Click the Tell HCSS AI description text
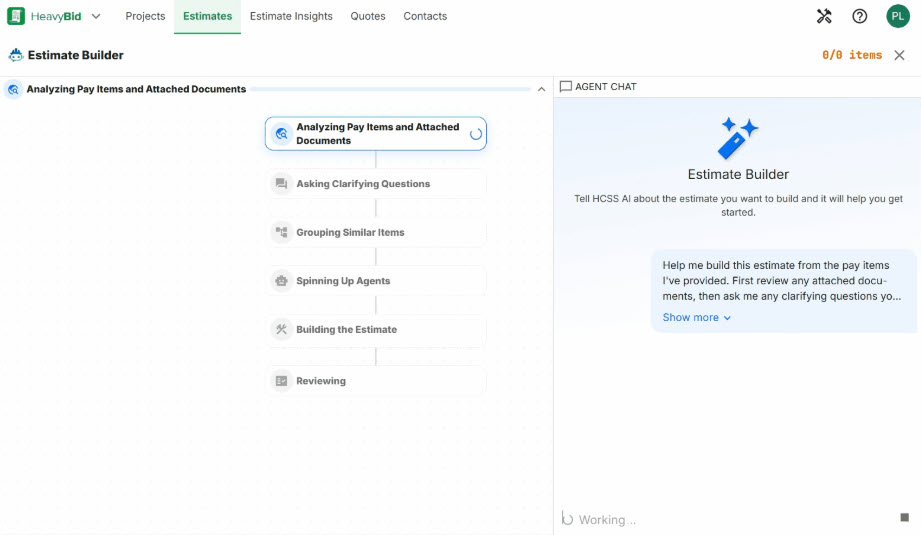Image resolution: width=921 pixels, height=535 pixels. click(738, 206)
